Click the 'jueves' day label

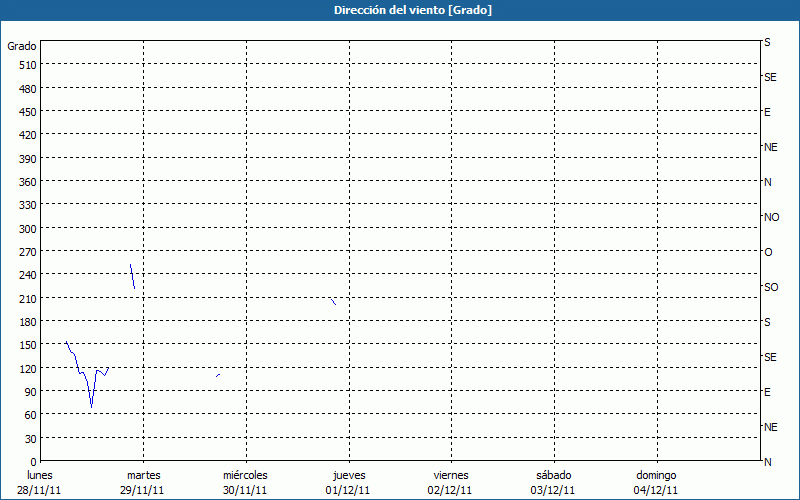(x=349, y=475)
